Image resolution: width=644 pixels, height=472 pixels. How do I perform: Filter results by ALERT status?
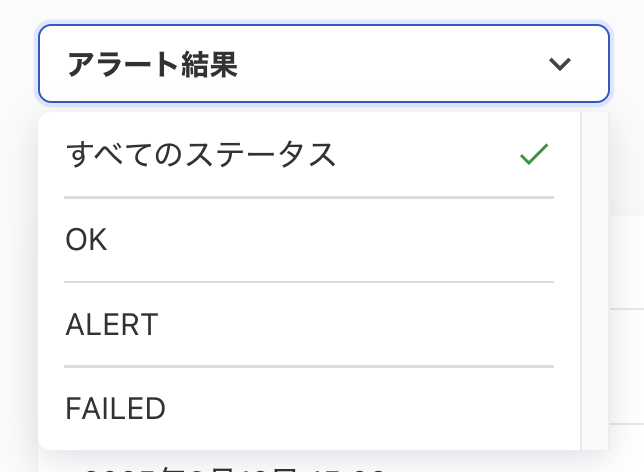(x=111, y=324)
